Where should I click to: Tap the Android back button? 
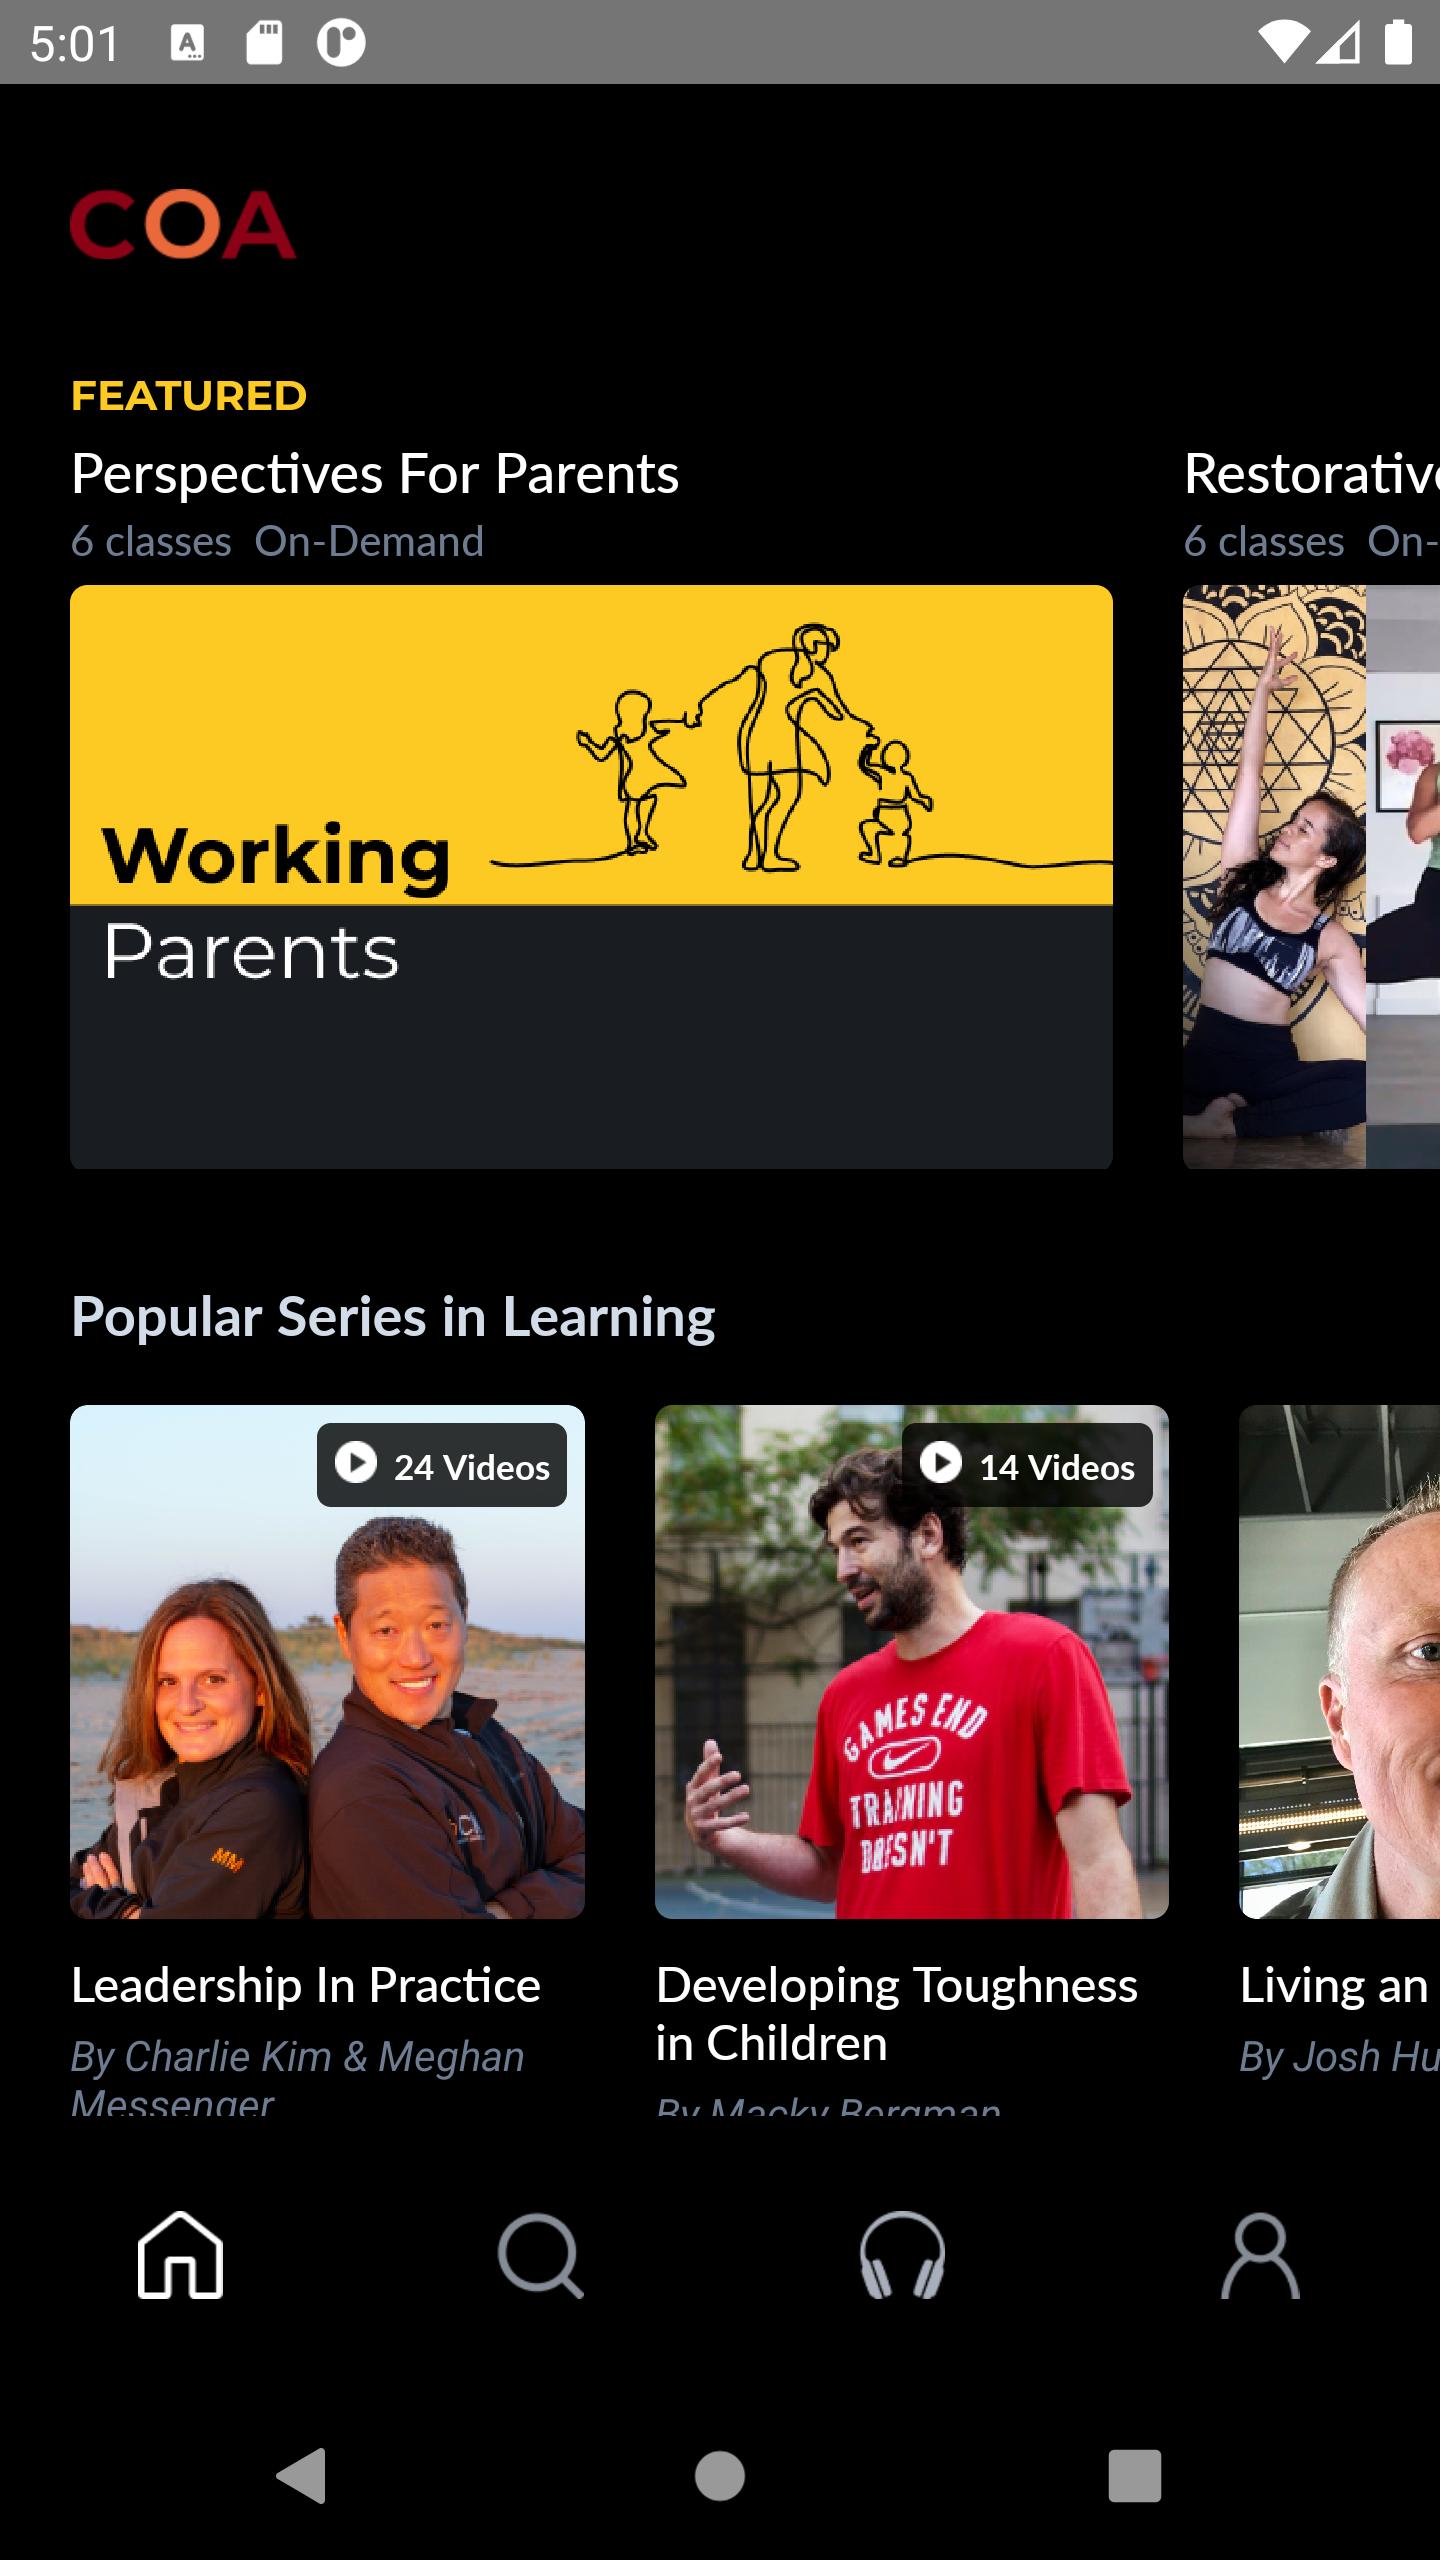tap(302, 2476)
